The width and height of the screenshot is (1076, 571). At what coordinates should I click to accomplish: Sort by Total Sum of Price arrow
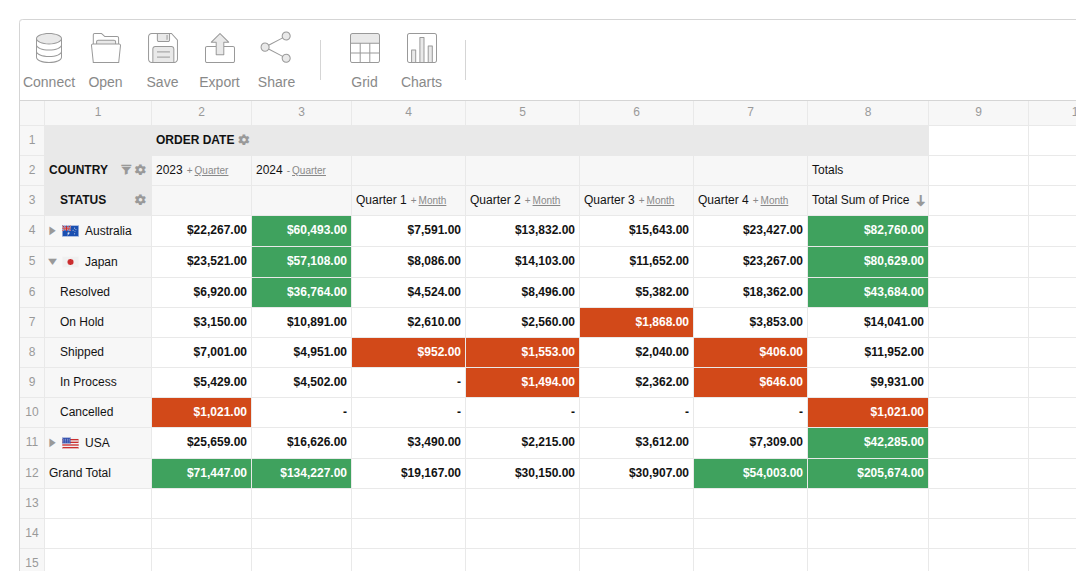coord(920,201)
